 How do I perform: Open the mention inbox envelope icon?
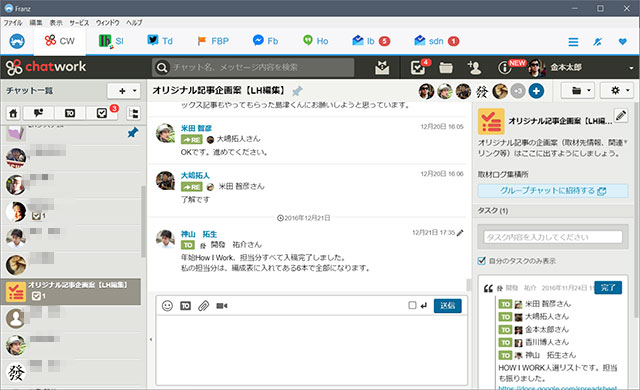[x=382, y=68]
